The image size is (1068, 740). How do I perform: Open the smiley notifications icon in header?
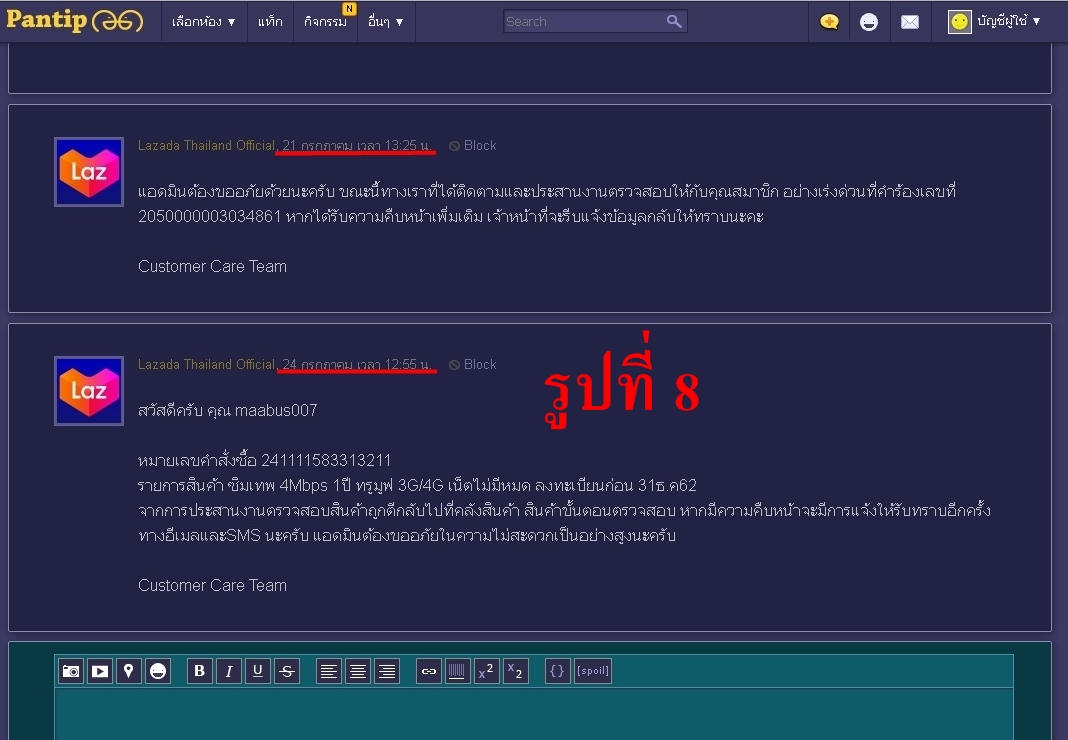869,22
